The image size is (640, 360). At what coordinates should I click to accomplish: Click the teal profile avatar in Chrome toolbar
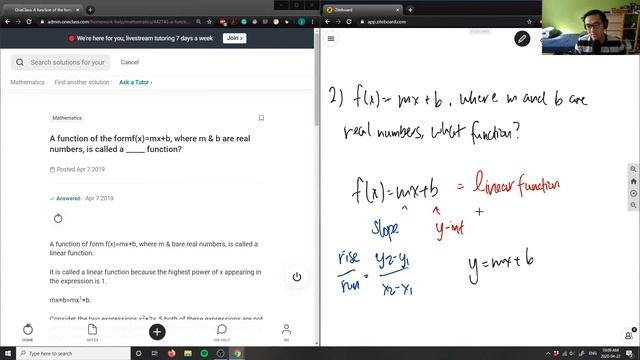click(302, 22)
